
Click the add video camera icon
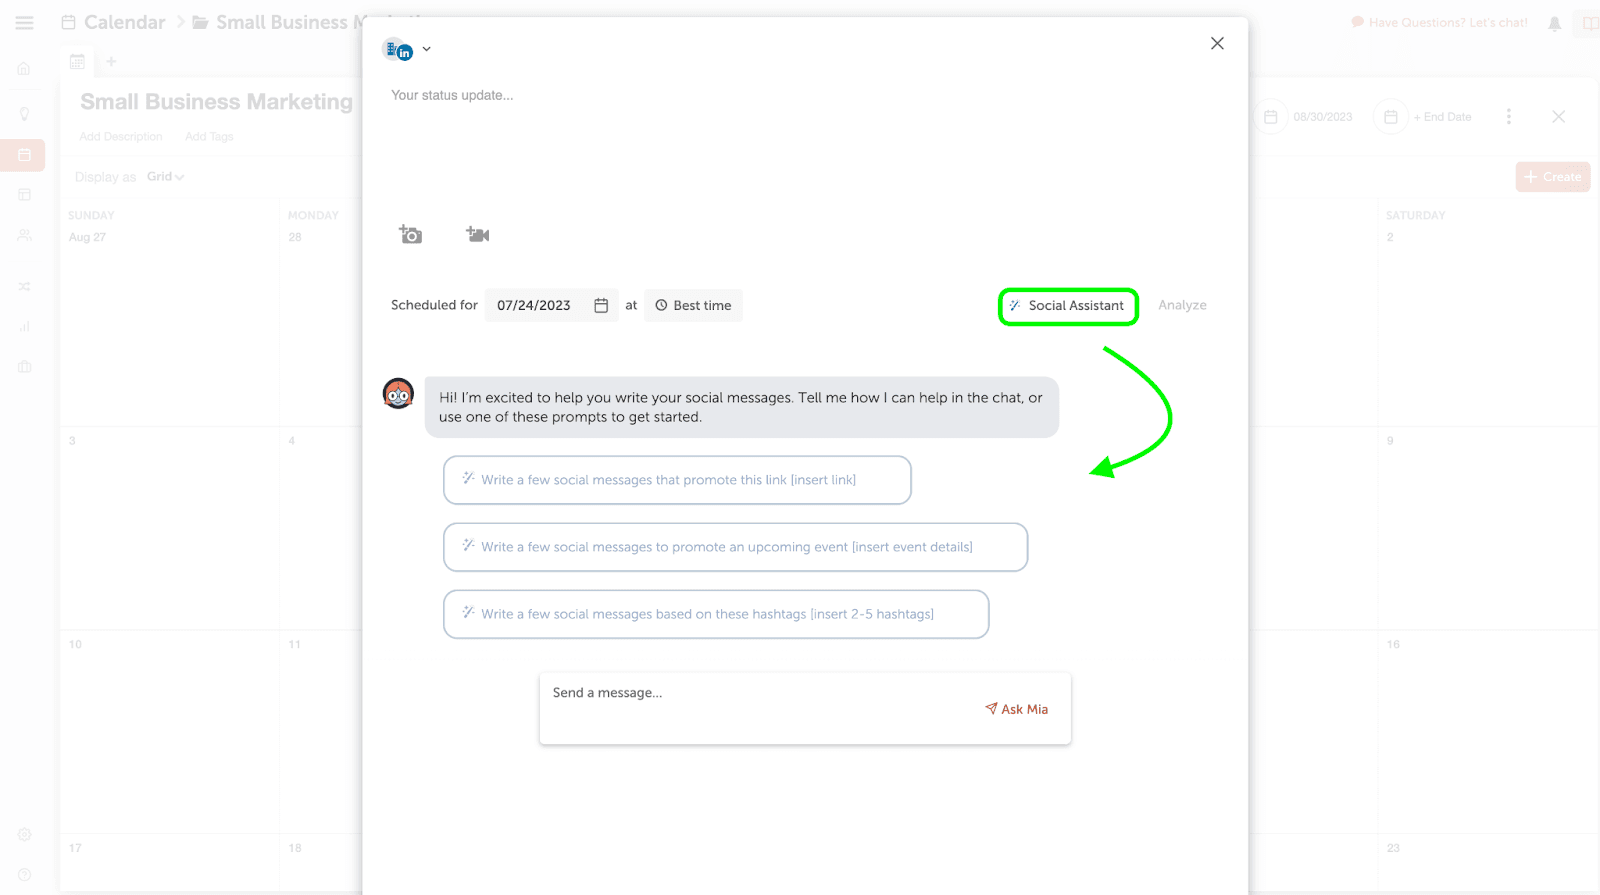[x=477, y=235]
